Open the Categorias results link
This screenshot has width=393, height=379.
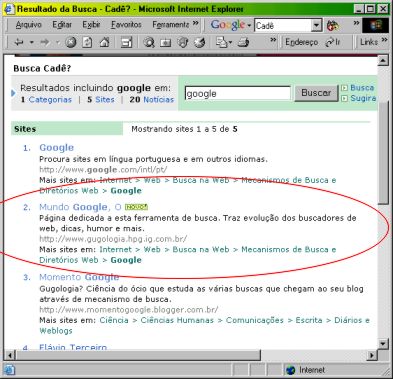point(50,99)
